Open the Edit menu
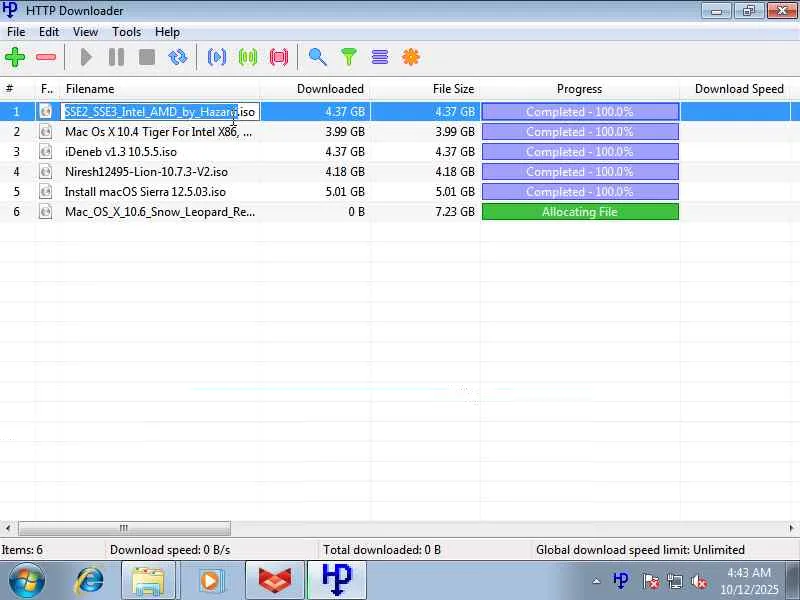The width and height of the screenshot is (800, 600). coord(49,32)
